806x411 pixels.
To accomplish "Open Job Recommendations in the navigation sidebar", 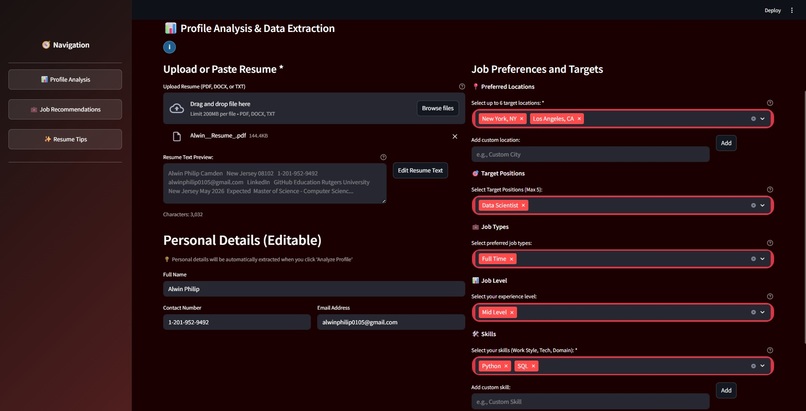I will click(x=65, y=109).
